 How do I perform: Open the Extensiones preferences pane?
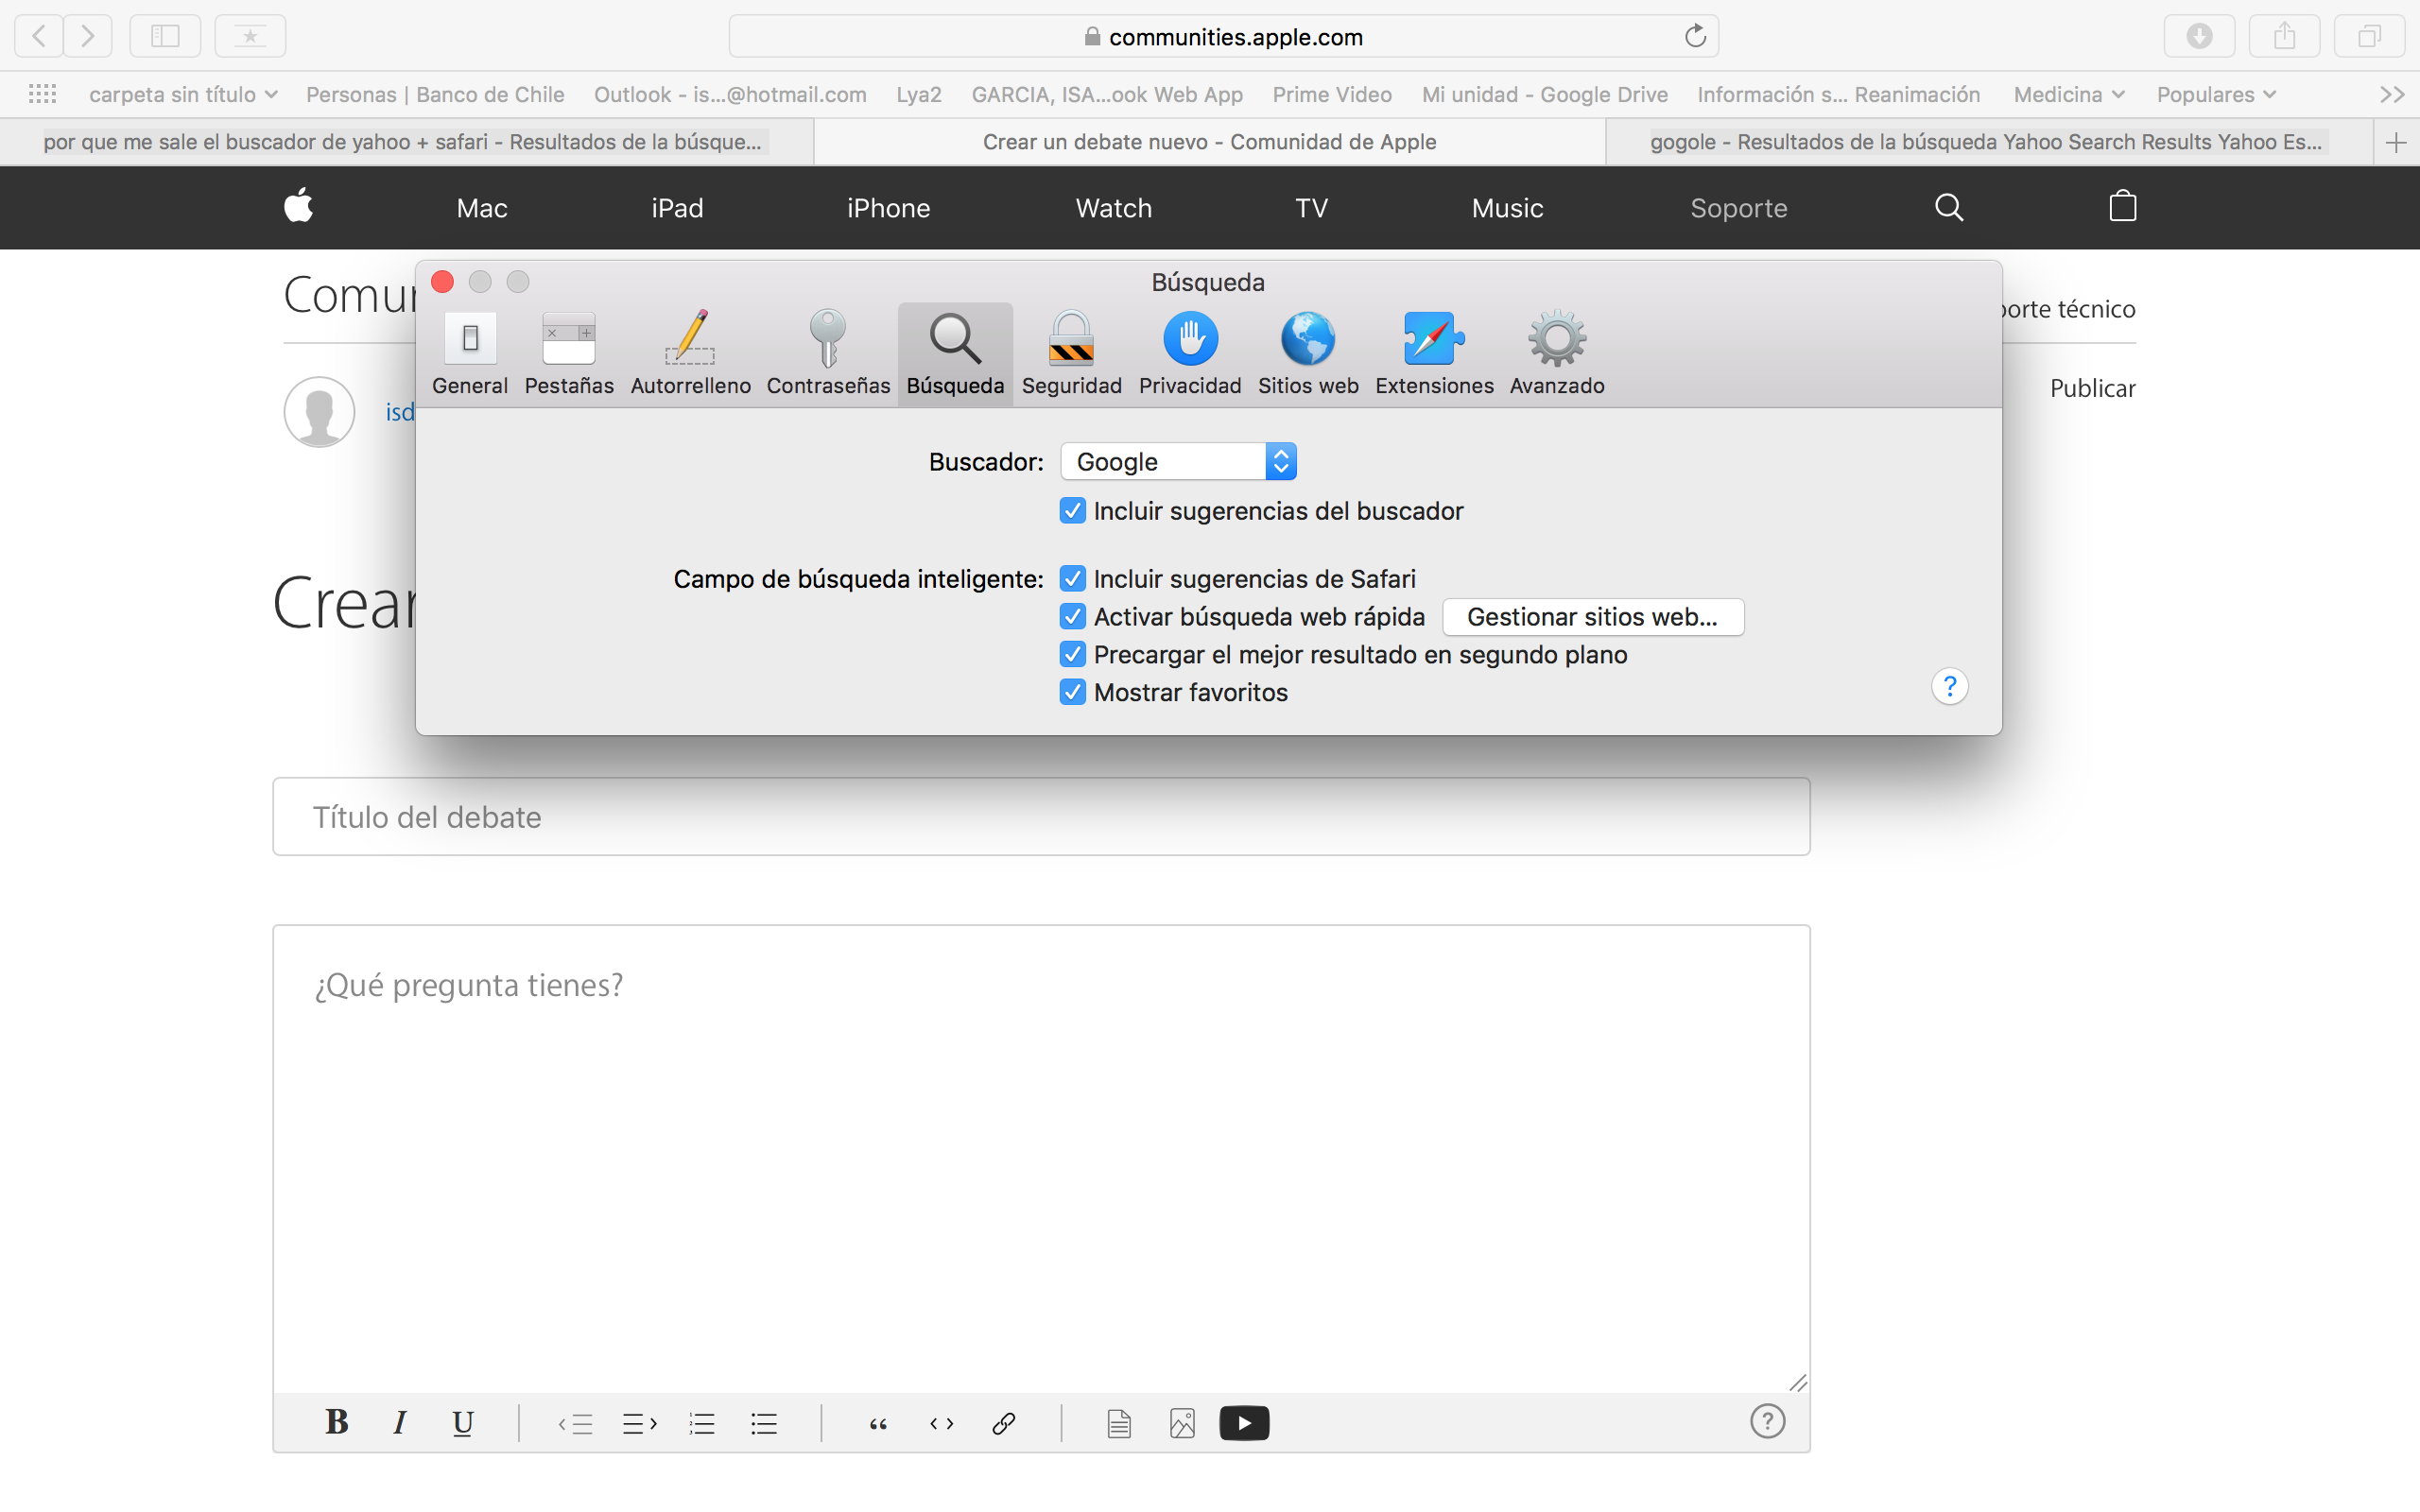pos(1433,353)
